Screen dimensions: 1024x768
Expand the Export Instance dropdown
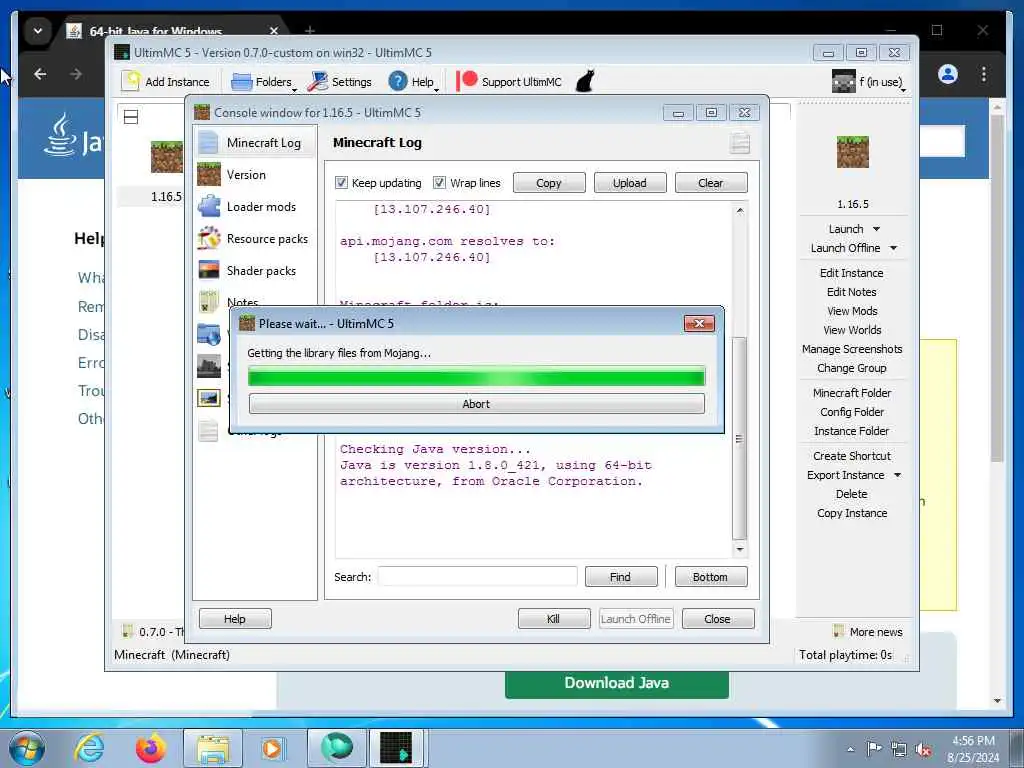tap(897, 475)
